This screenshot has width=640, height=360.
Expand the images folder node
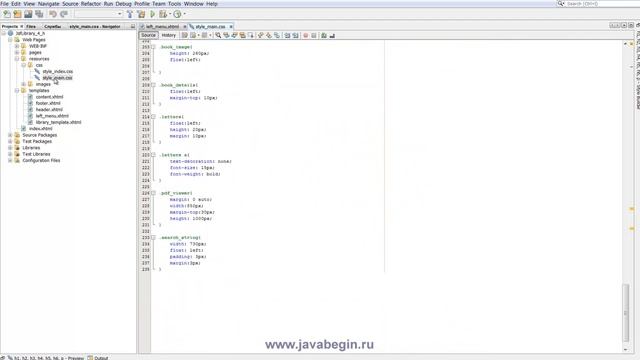tap(23, 84)
